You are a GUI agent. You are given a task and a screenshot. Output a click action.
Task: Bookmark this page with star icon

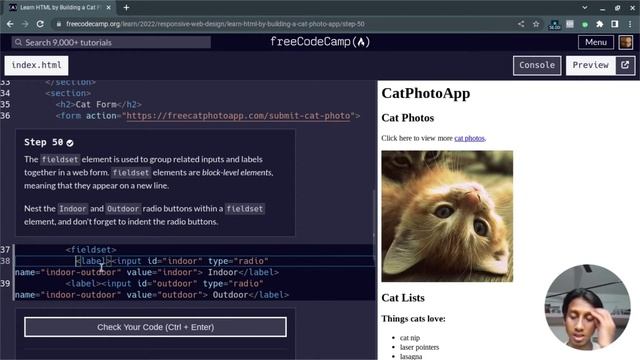[x=536, y=24]
